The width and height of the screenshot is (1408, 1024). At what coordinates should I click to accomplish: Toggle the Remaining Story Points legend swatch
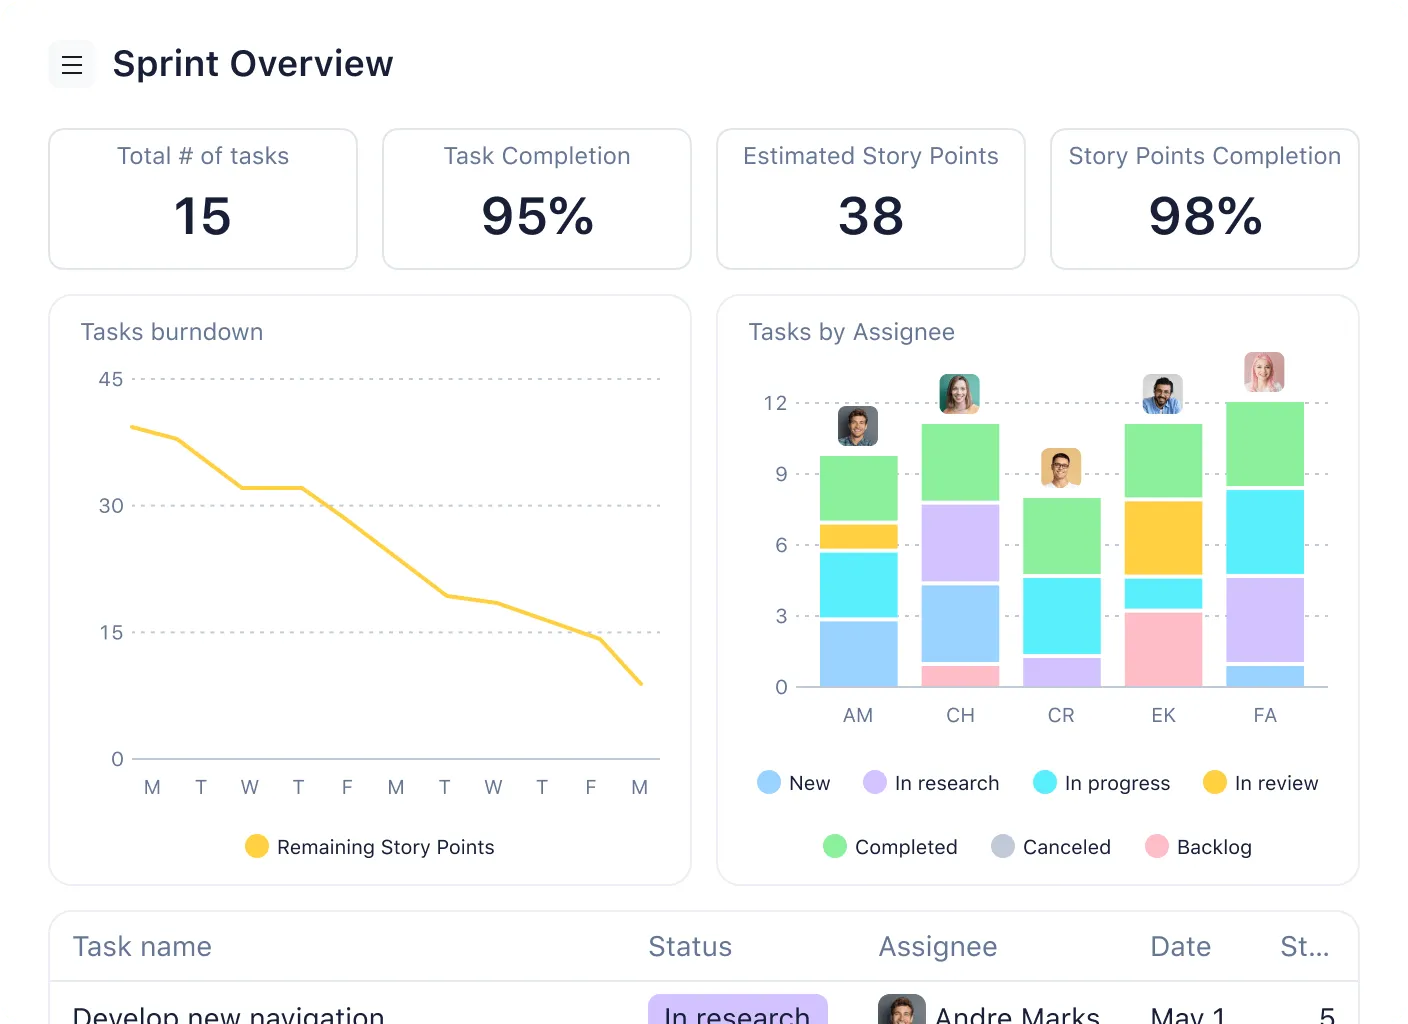pos(257,846)
